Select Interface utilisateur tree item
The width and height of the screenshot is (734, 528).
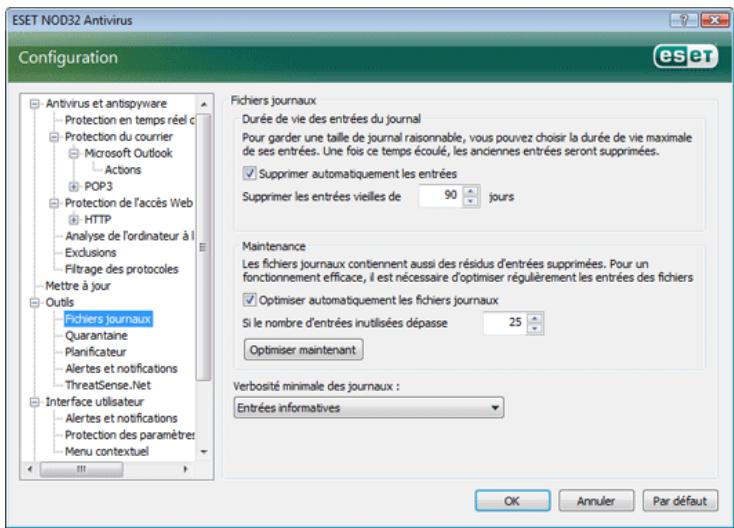coord(94,402)
